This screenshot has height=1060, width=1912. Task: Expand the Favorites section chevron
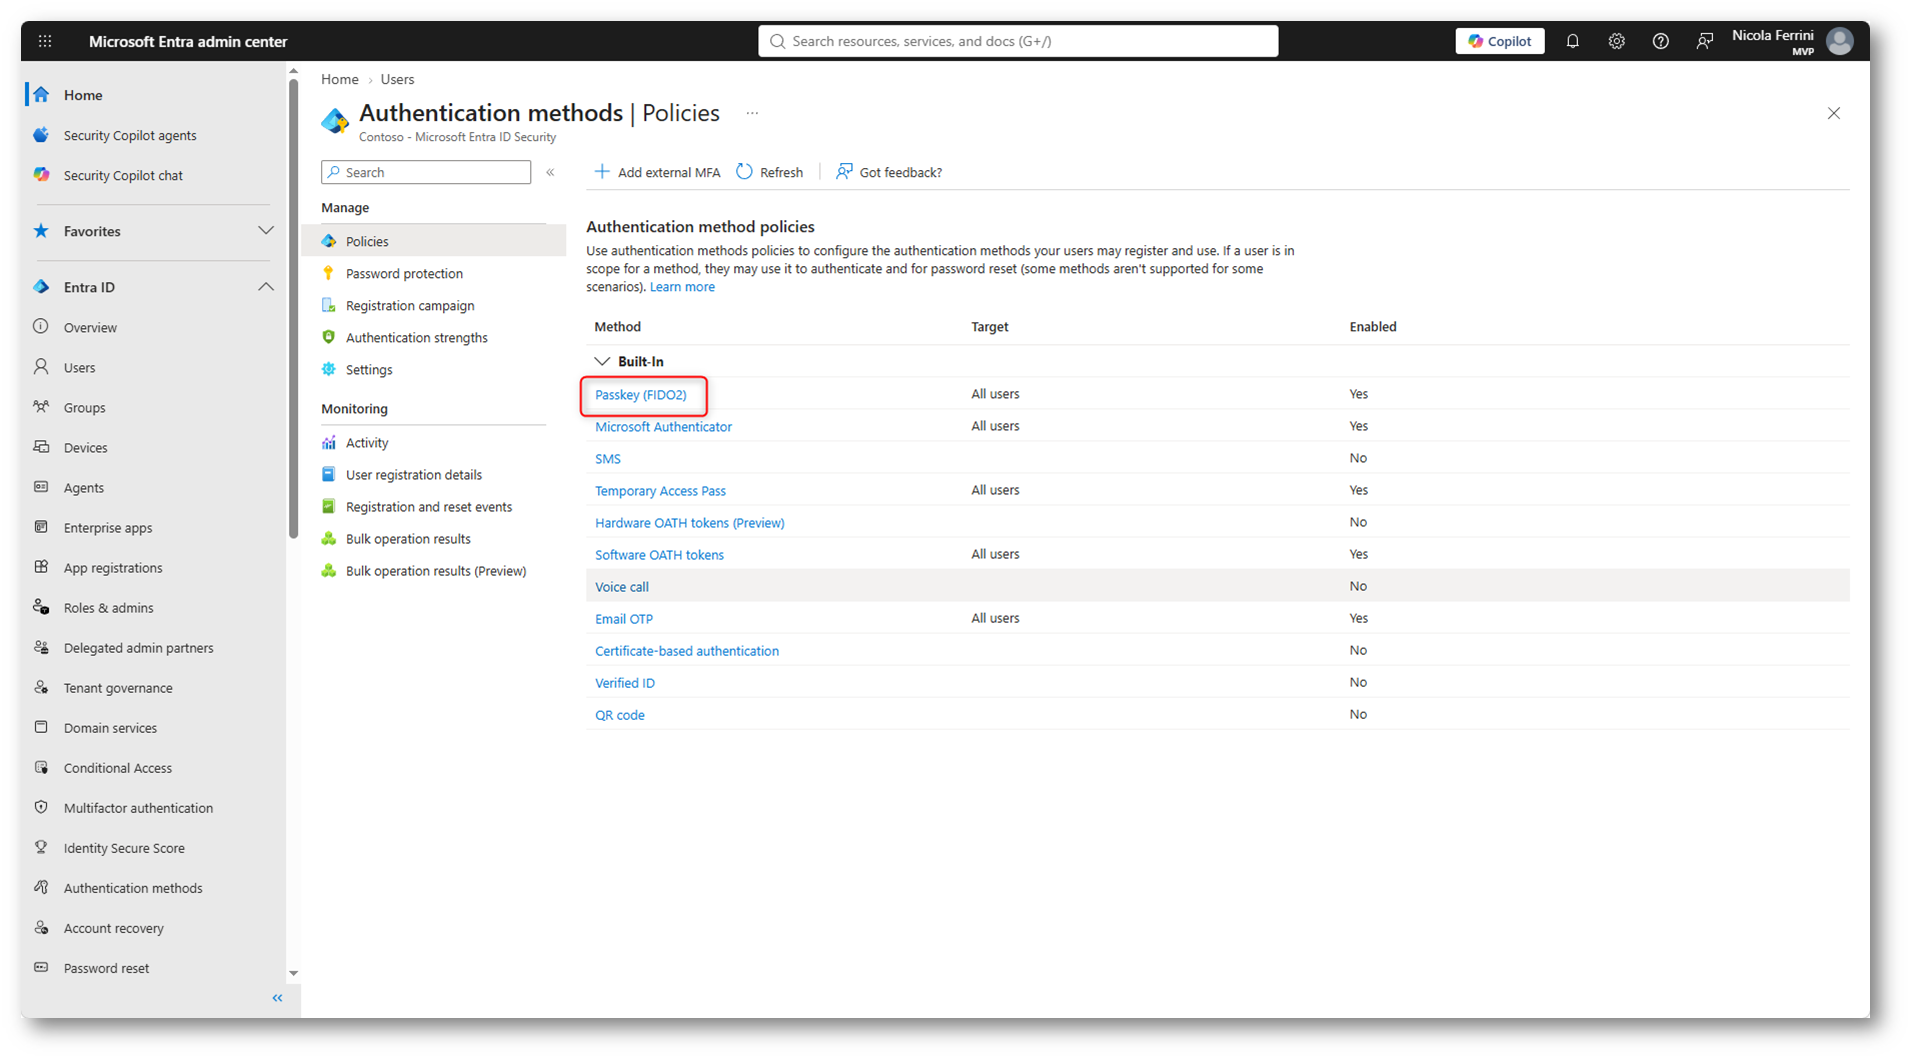click(266, 231)
